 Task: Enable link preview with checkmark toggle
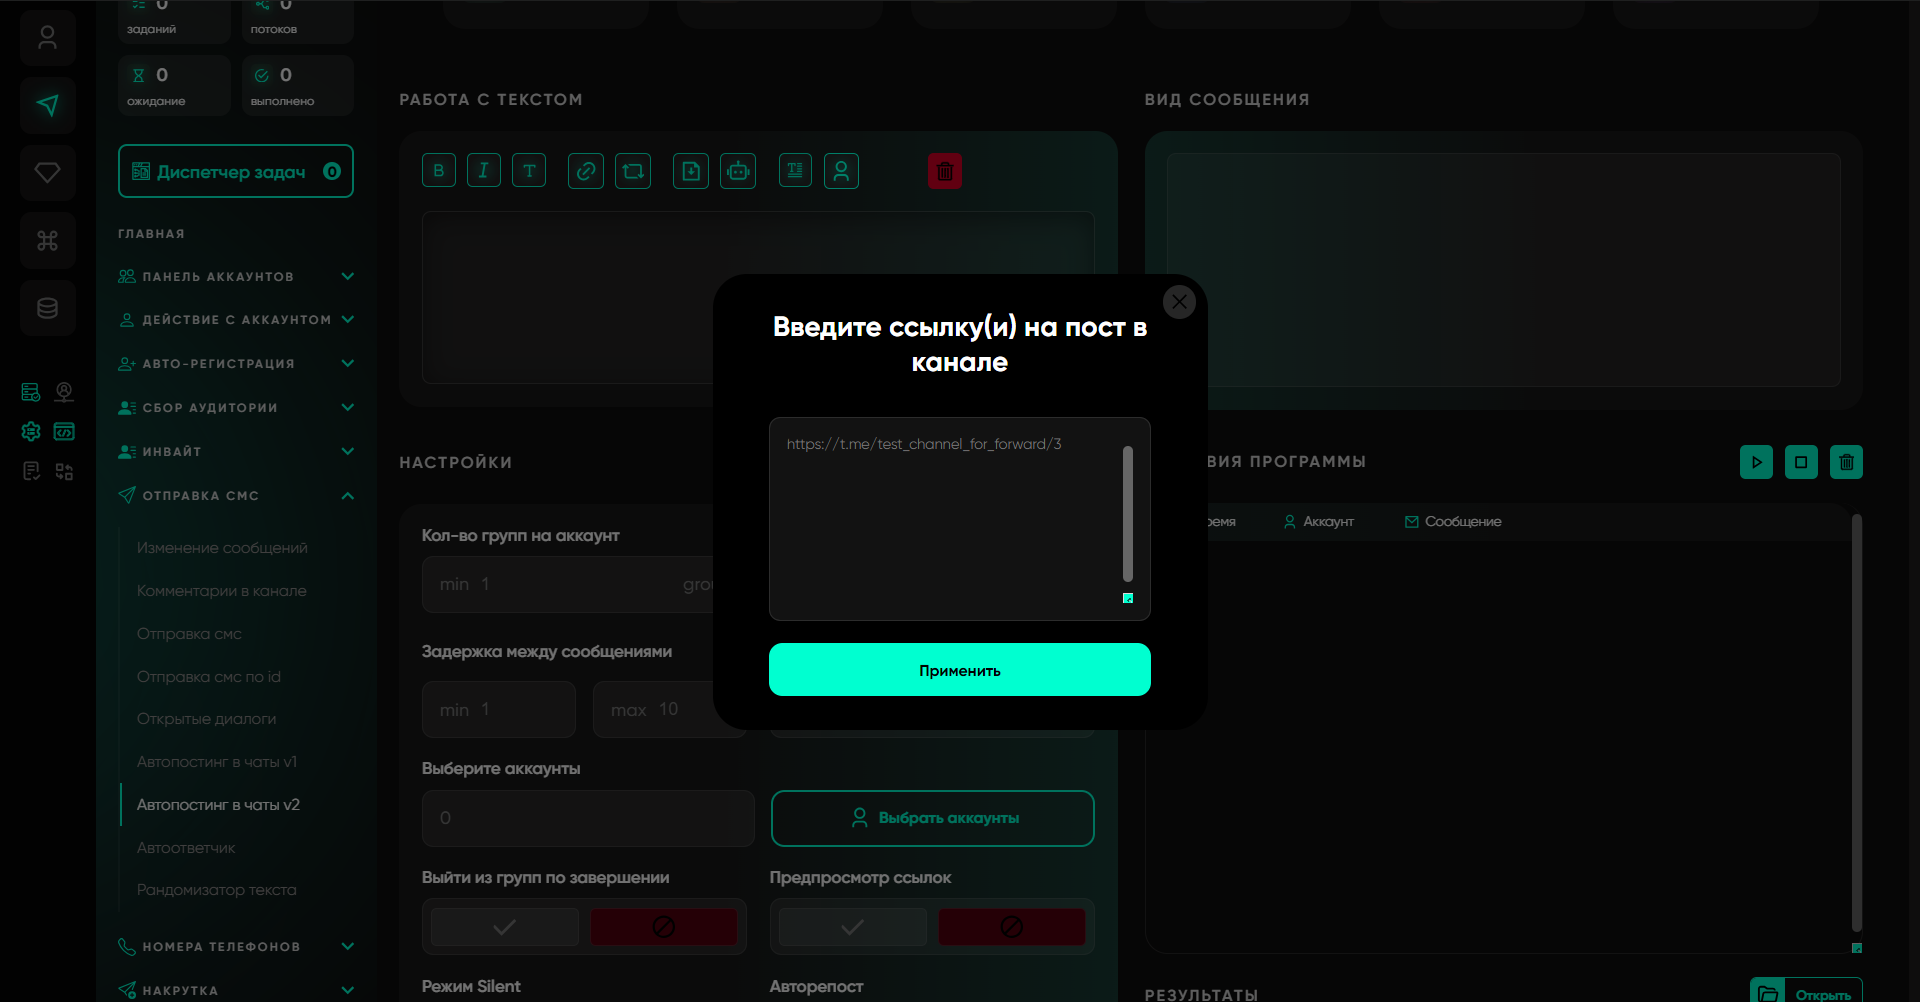[x=852, y=927]
